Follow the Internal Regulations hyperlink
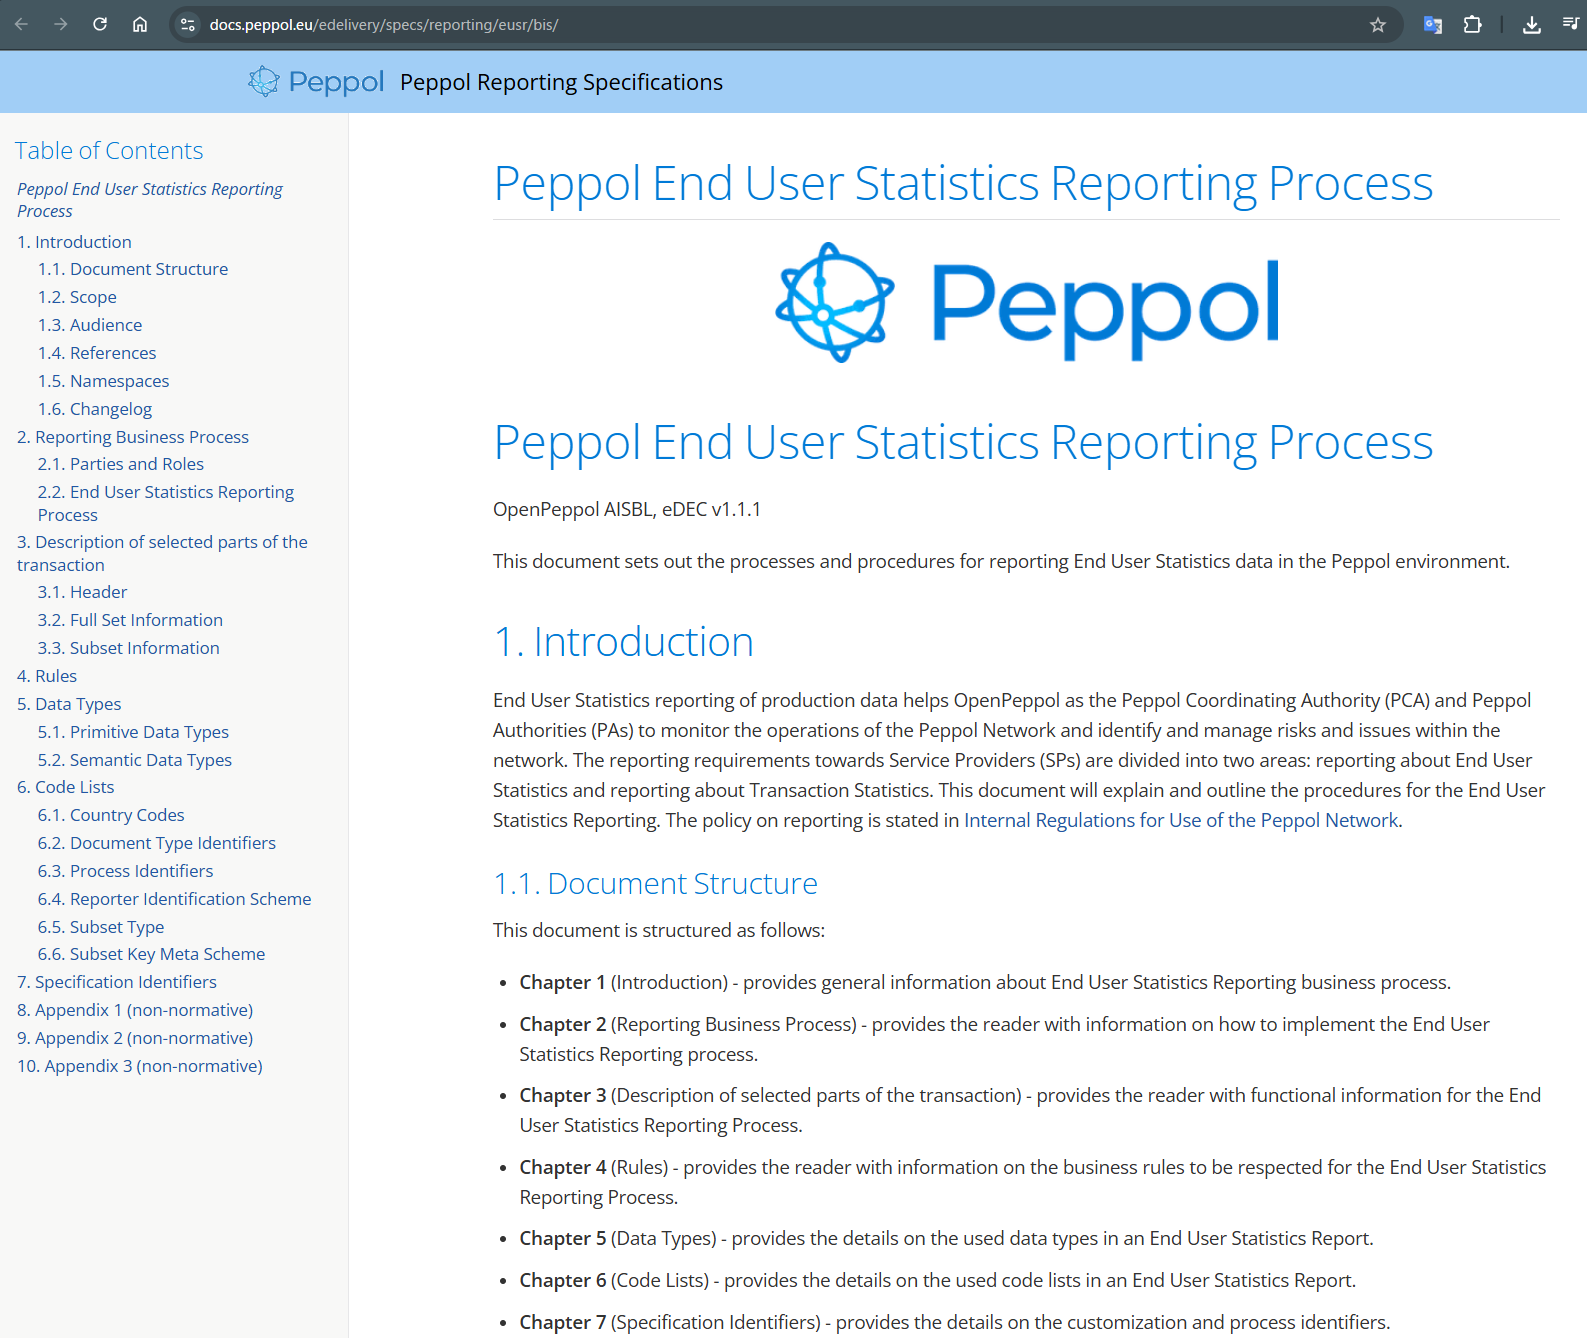Viewport: 1587px width, 1338px height. (1180, 820)
